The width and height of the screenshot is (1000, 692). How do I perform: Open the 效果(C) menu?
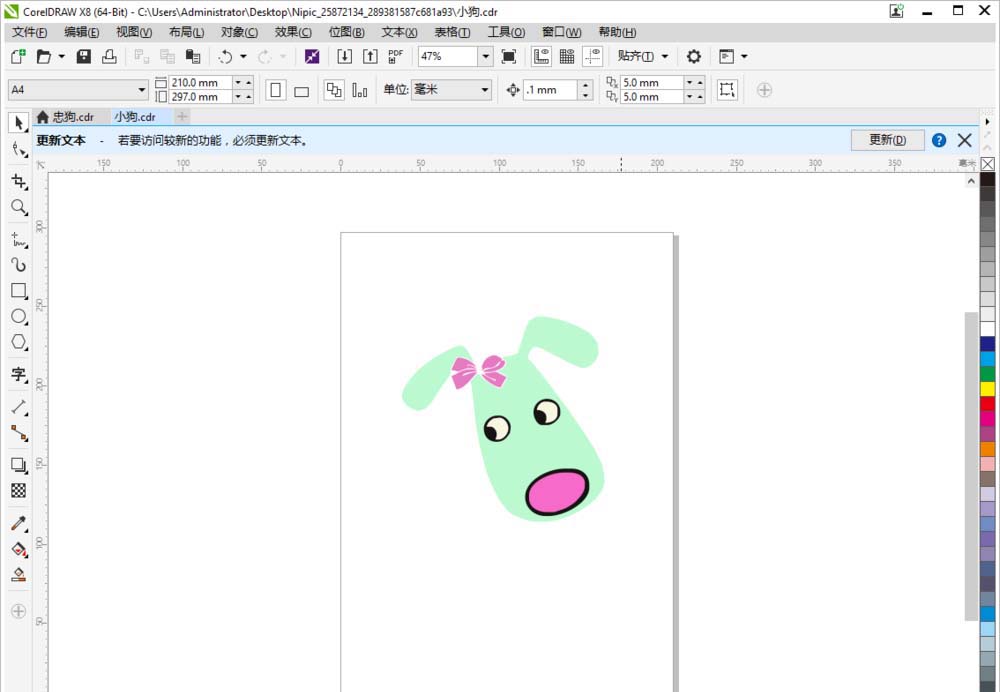[293, 32]
